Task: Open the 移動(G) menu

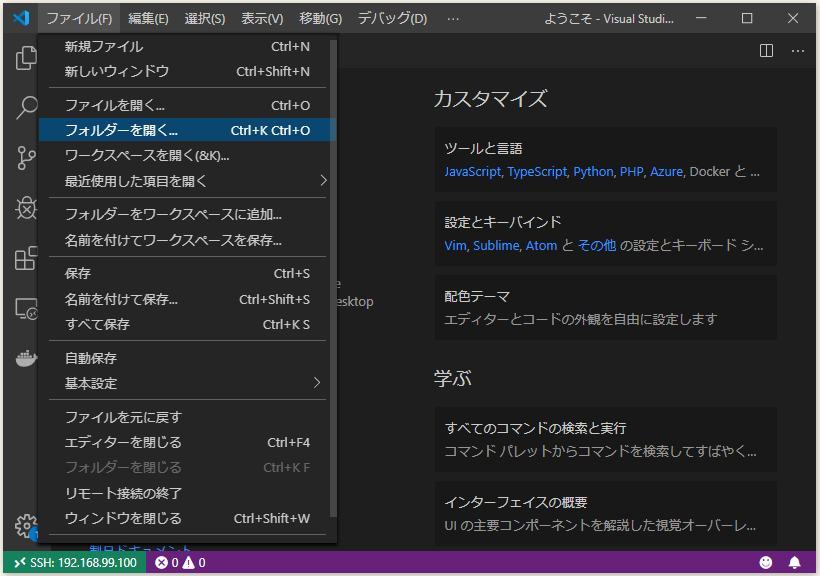Action: click(x=320, y=19)
